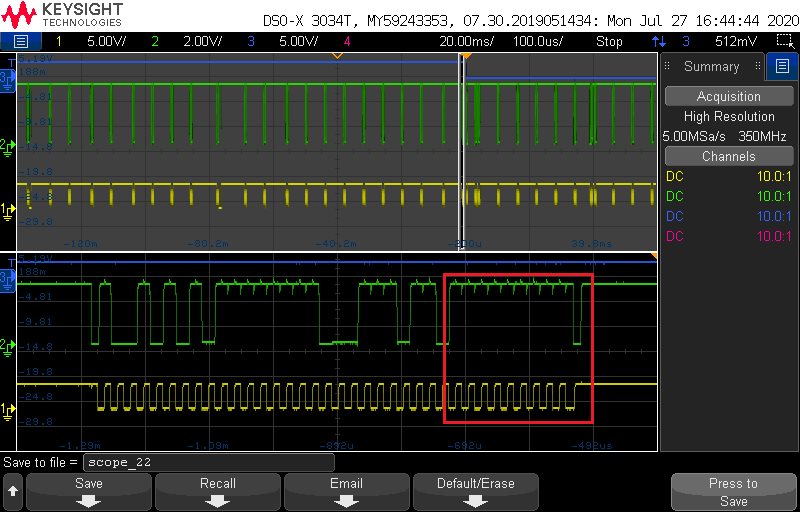800x512 pixels.
Task: Click the High Resolution acquisition mode text
Action: pyautogui.click(x=729, y=116)
